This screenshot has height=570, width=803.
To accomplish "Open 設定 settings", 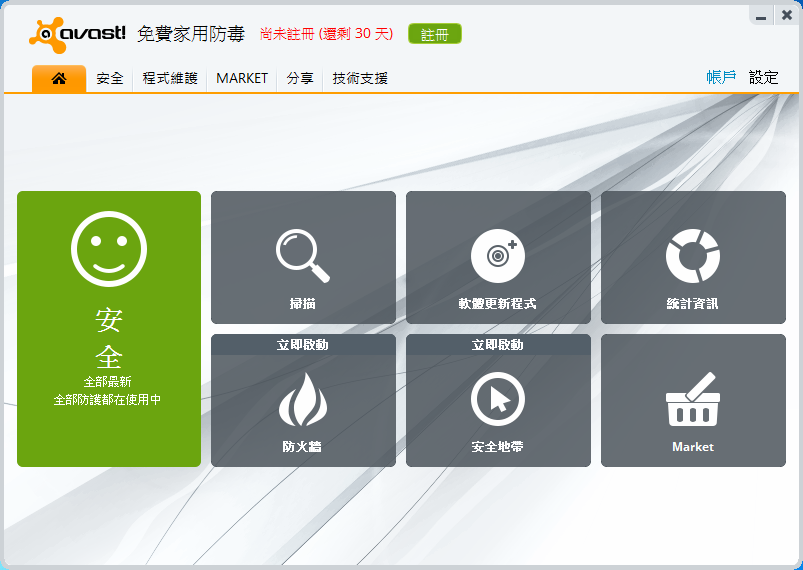I will 763,77.
